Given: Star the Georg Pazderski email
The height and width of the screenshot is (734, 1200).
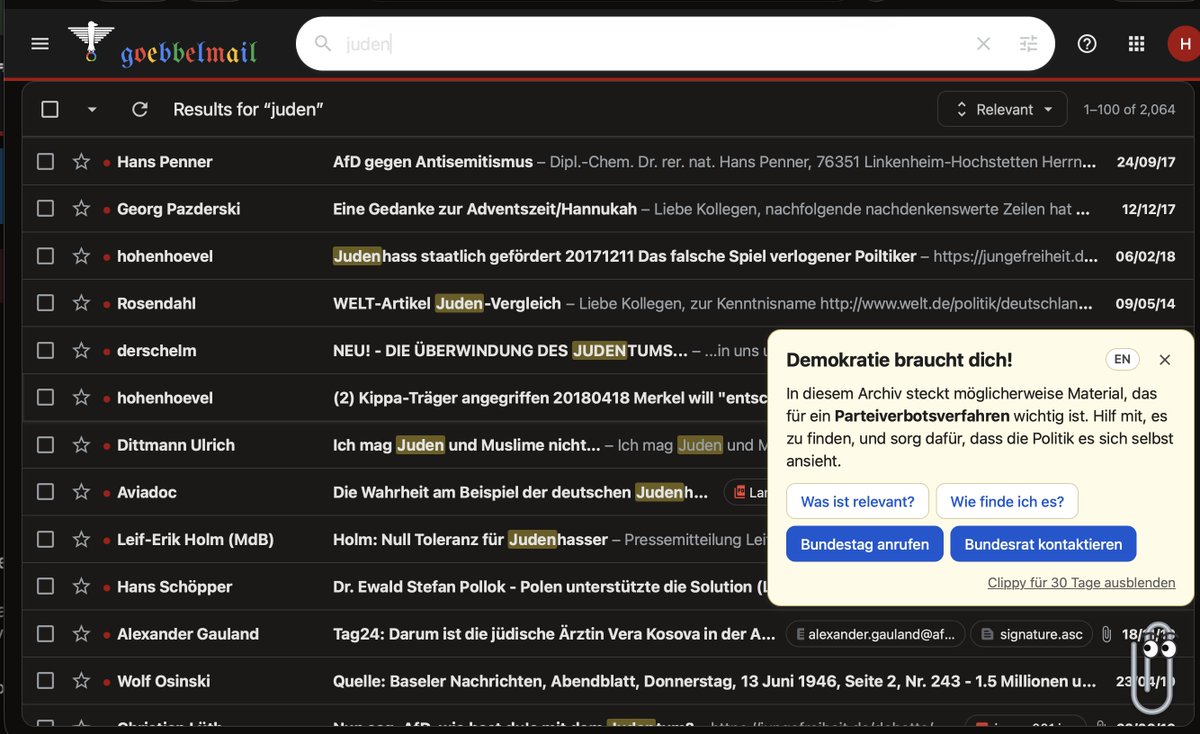Looking at the screenshot, I should [81, 209].
